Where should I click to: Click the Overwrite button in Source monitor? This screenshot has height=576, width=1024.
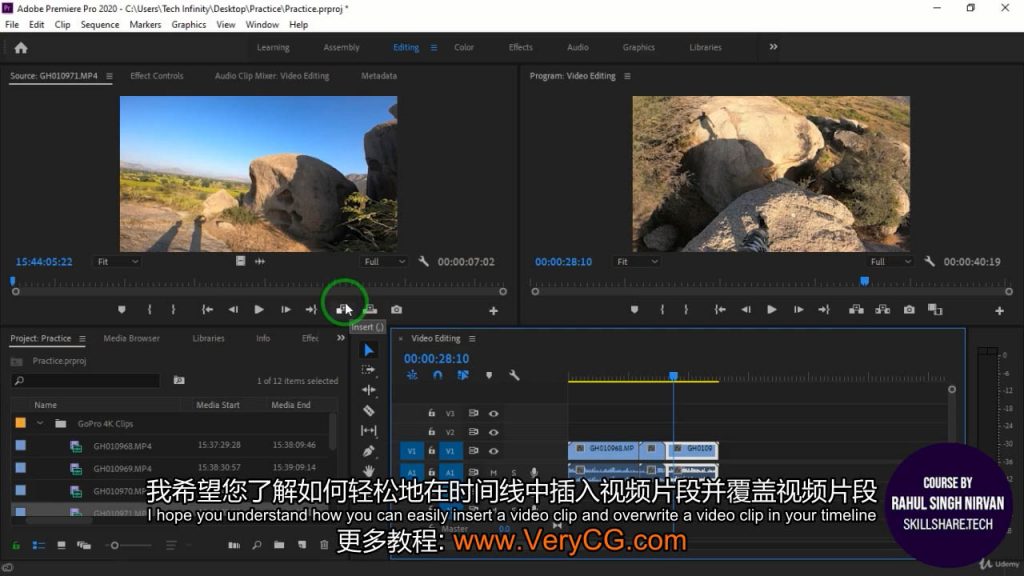click(370, 310)
